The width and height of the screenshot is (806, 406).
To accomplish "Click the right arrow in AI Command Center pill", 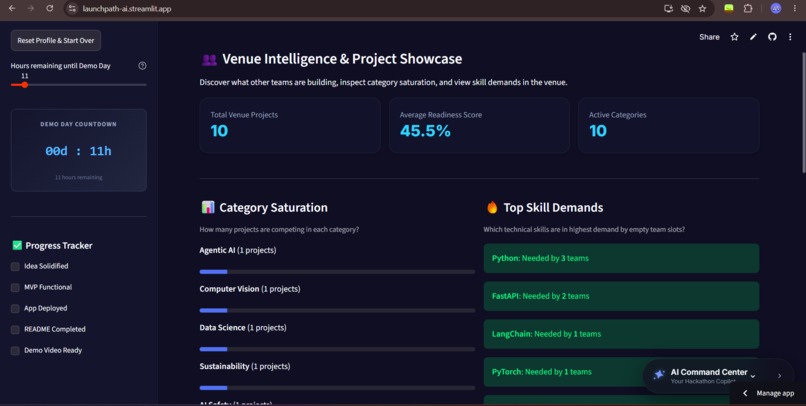I will [779, 376].
